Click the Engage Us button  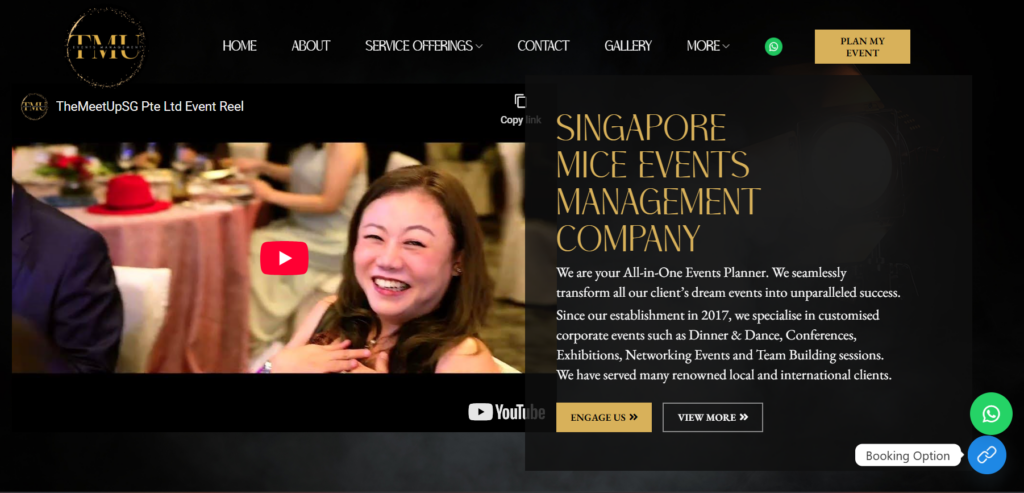tap(603, 417)
